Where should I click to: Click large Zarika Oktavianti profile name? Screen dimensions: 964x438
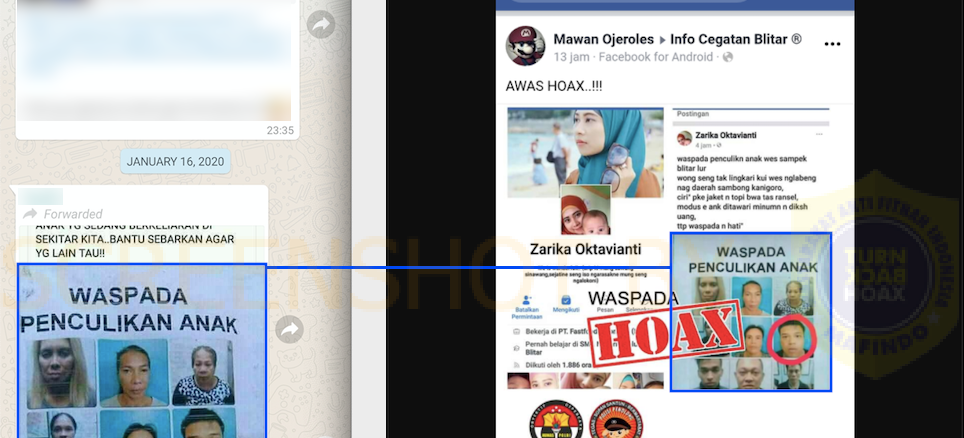[585, 250]
